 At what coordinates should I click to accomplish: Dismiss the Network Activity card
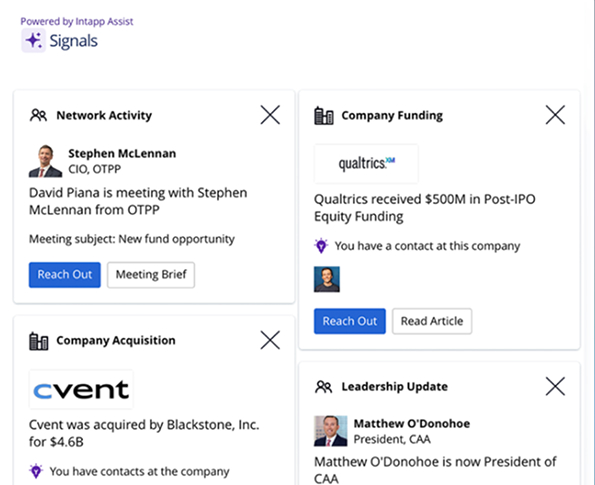(x=270, y=115)
